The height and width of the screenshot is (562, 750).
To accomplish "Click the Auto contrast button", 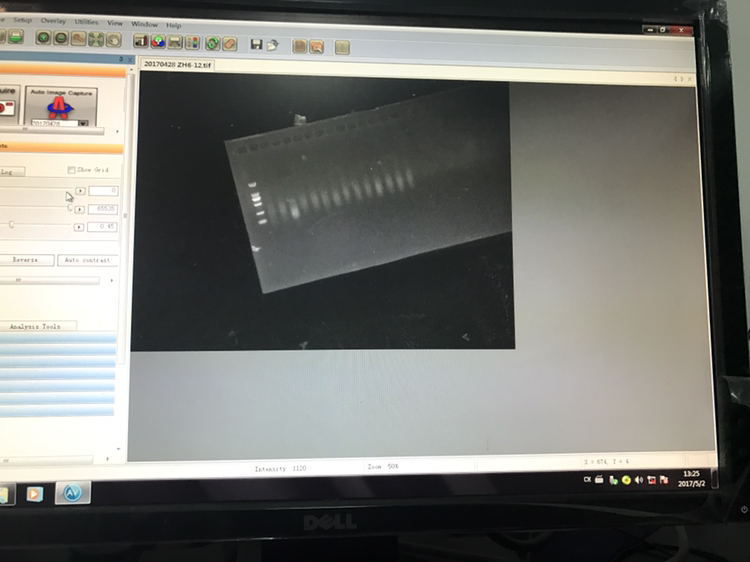I will [87, 260].
